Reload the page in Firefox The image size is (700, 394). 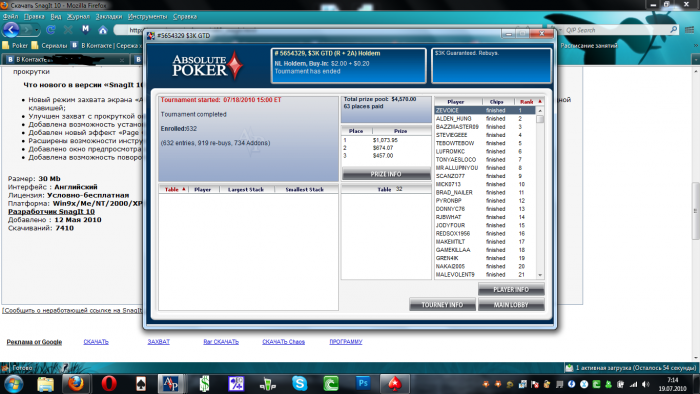click(x=50, y=30)
